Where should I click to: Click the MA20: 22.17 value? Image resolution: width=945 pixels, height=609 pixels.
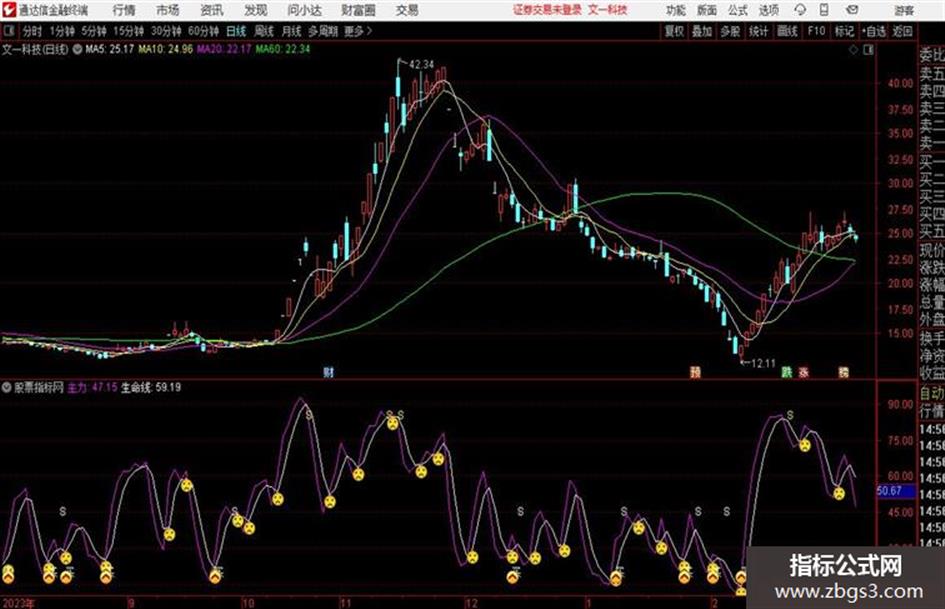click(224, 49)
